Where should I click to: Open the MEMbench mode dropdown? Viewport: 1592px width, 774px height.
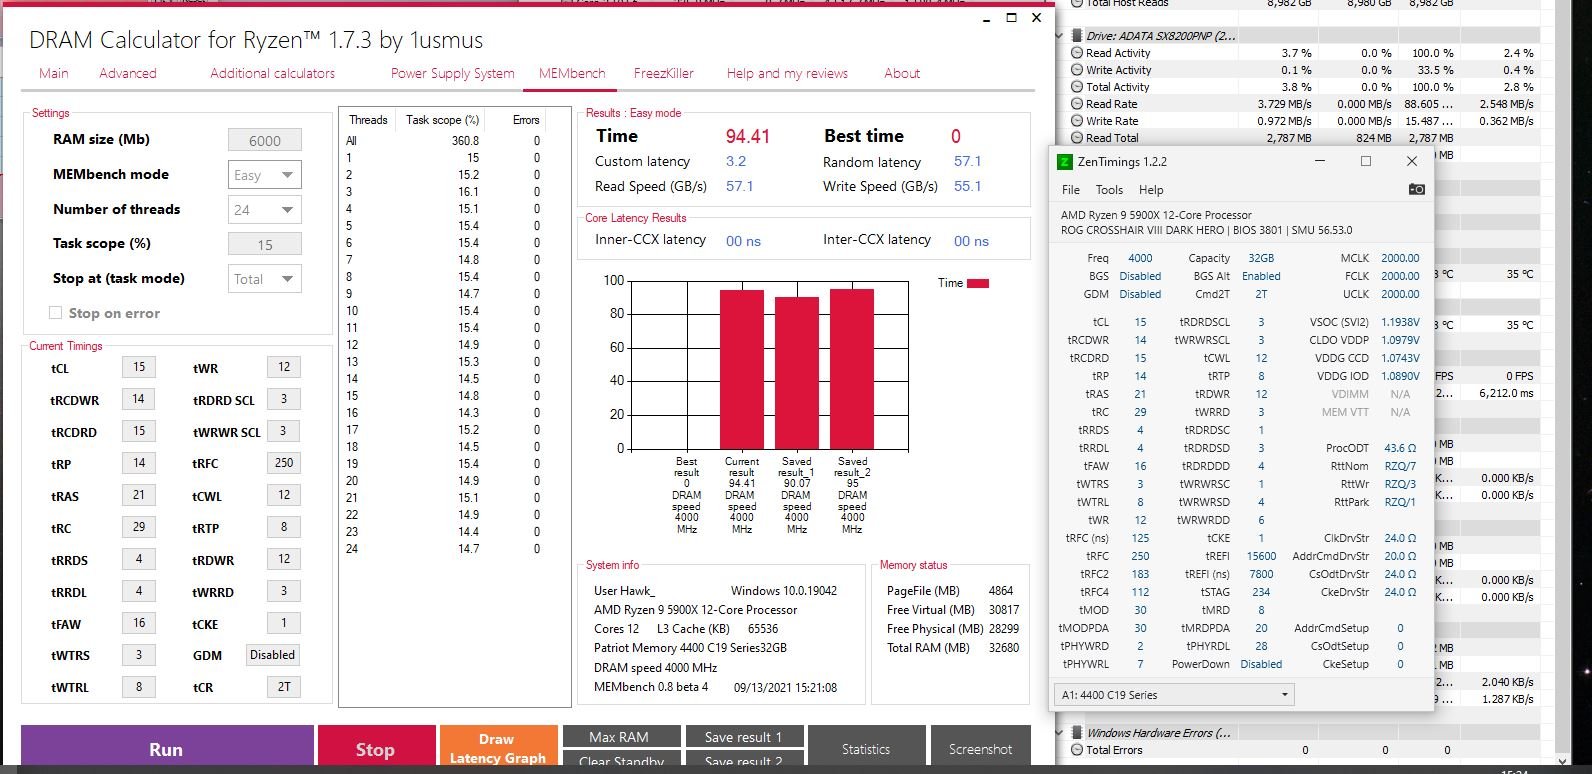pyautogui.click(x=265, y=175)
